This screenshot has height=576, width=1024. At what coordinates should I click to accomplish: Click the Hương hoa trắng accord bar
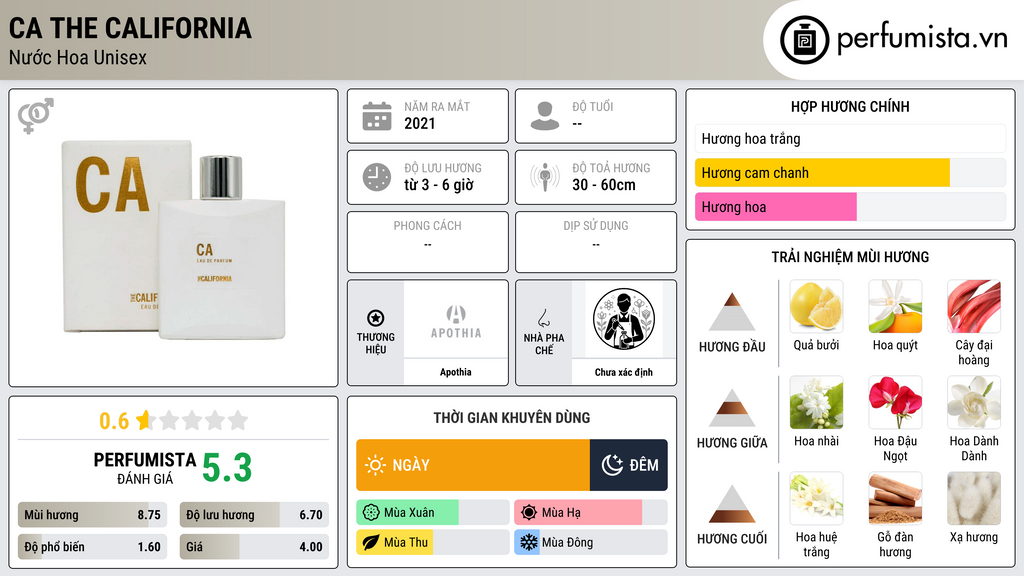coord(850,138)
